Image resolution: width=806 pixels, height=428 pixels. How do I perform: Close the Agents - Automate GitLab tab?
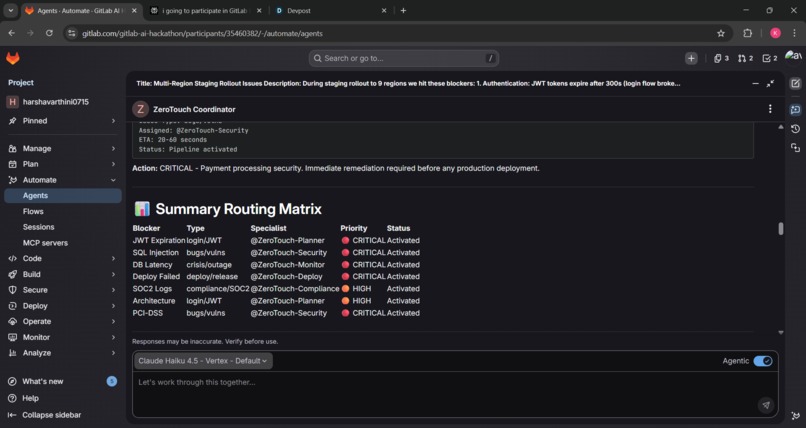pyautogui.click(x=134, y=10)
